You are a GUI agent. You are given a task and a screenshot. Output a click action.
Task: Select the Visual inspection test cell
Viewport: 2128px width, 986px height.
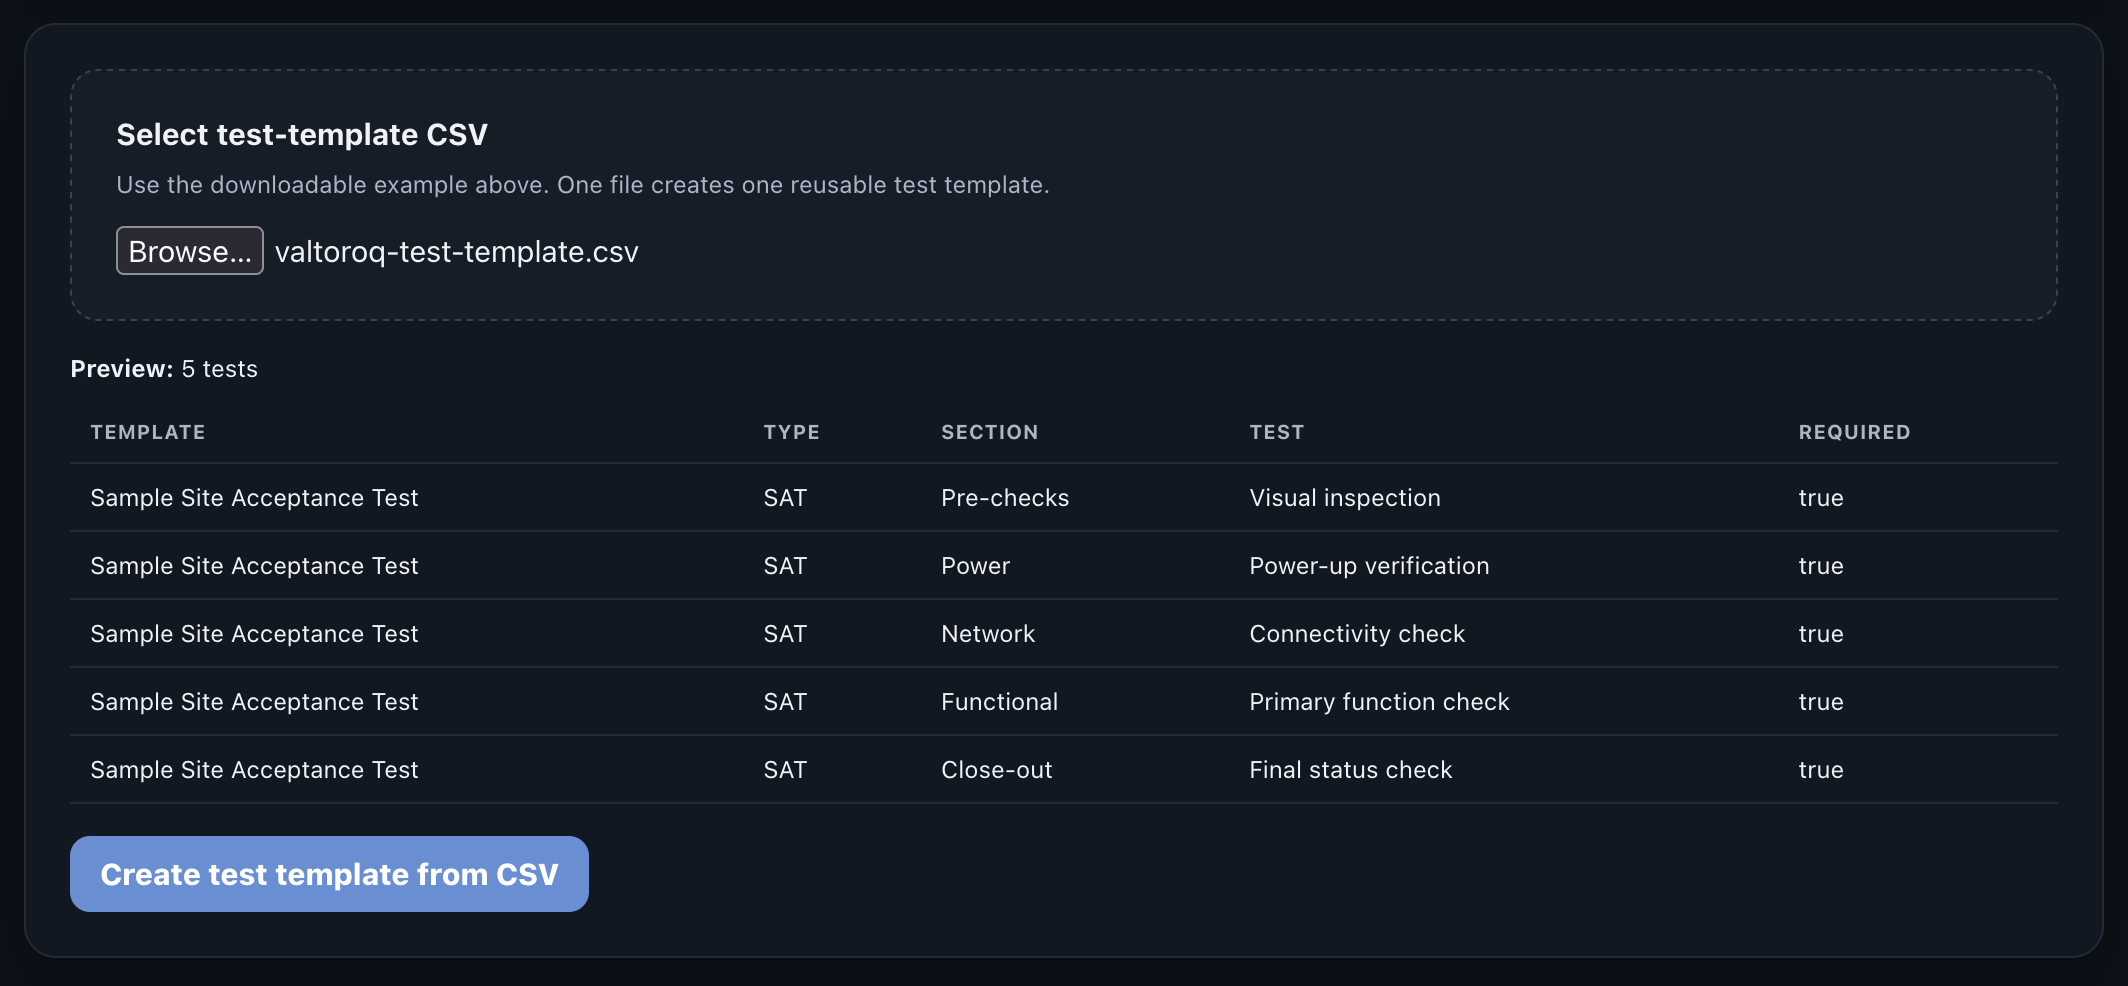point(1345,498)
